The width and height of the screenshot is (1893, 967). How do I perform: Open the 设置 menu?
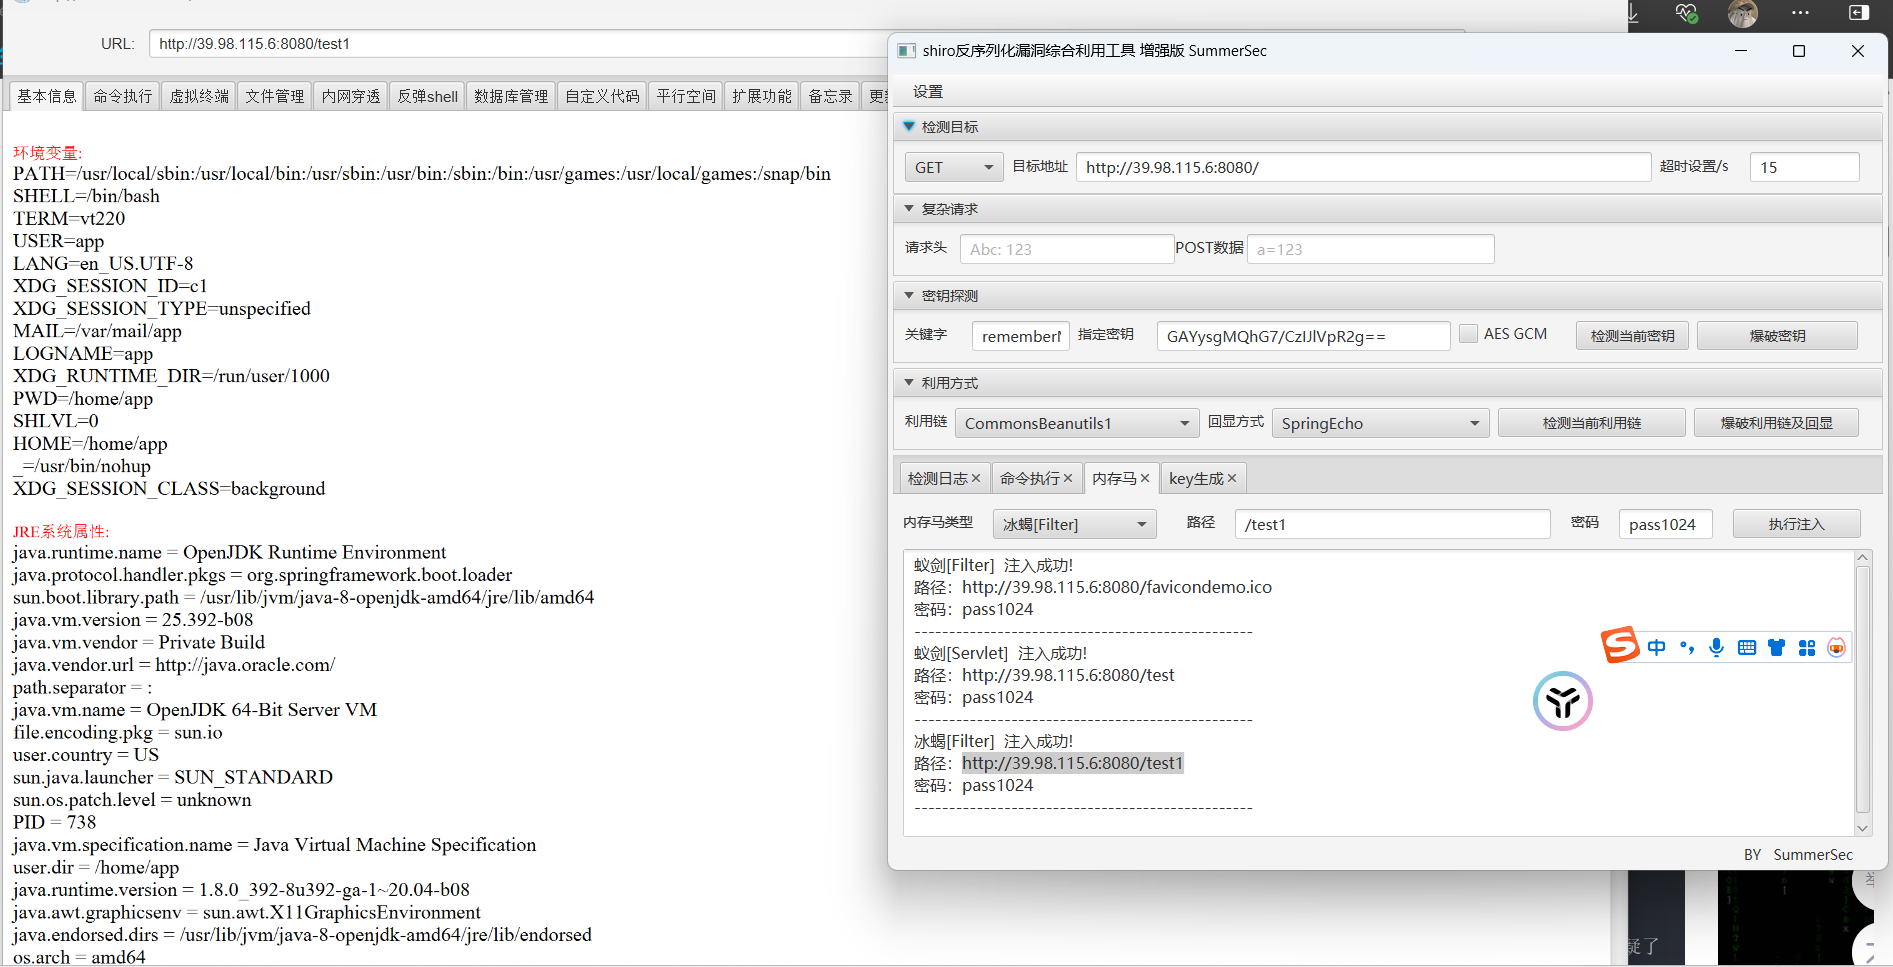[928, 91]
